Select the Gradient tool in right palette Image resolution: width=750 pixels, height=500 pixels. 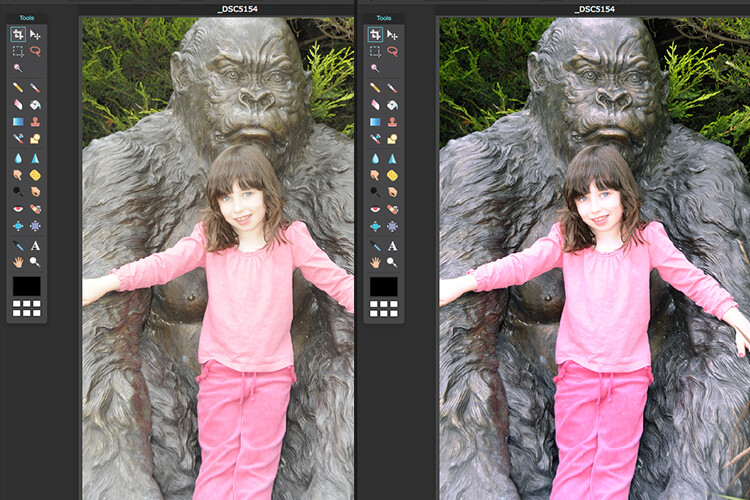pos(375,122)
